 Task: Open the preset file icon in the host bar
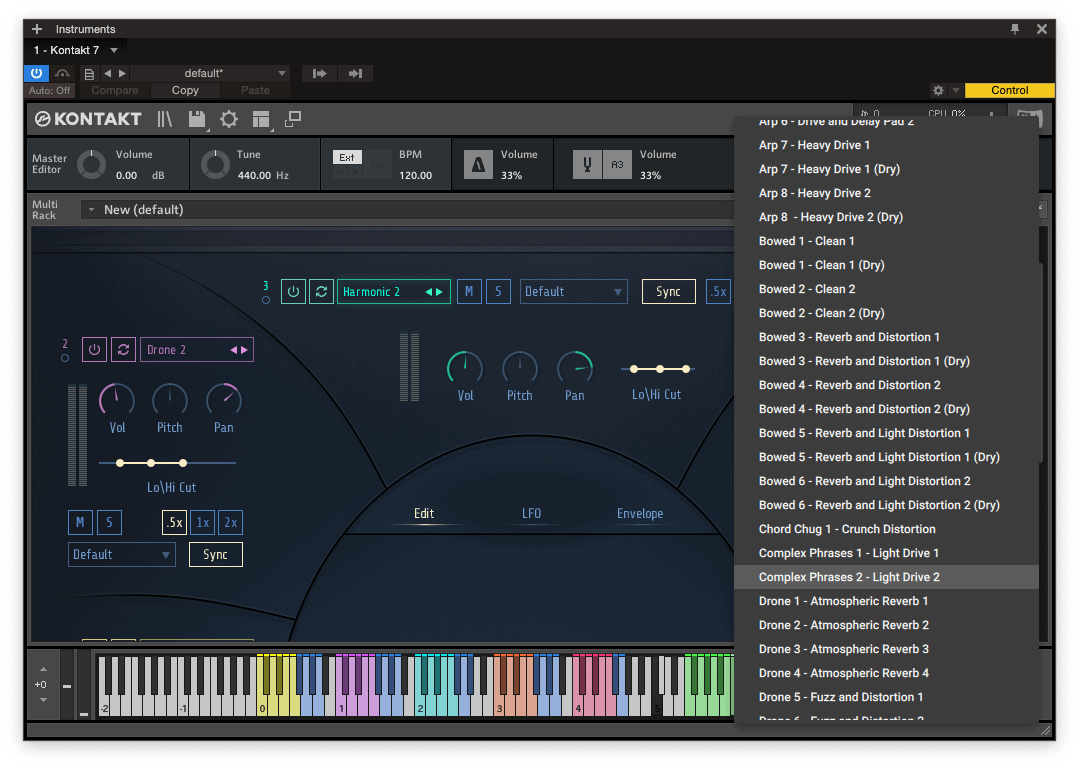click(x=89, y=74)
